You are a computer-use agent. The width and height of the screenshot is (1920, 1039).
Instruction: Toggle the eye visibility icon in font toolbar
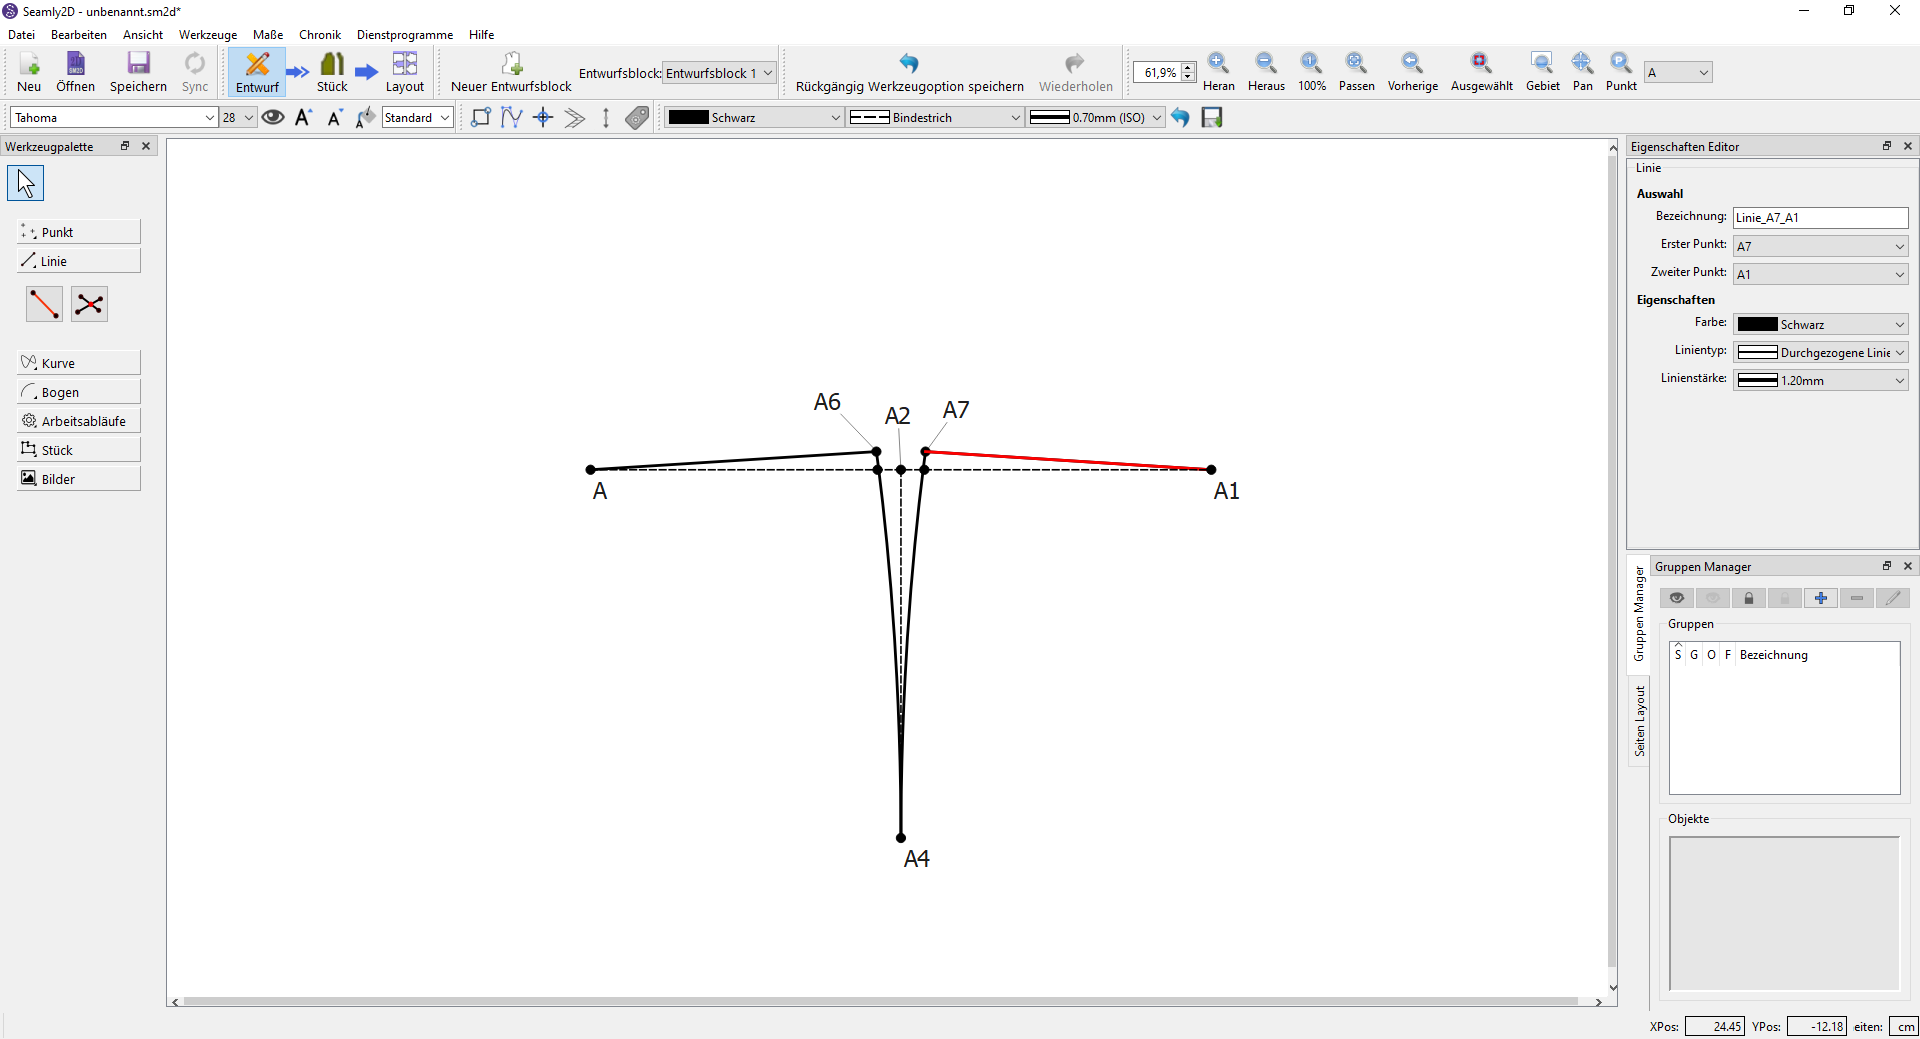click(273, 118)
